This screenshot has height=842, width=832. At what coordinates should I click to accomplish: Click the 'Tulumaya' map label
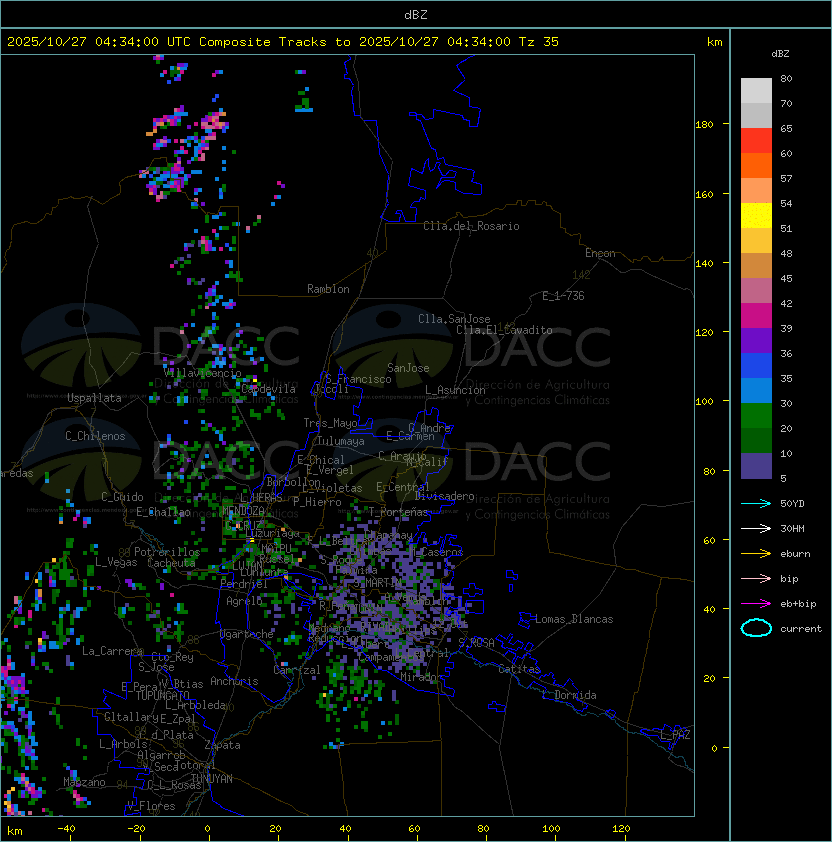tap(341, 441)
